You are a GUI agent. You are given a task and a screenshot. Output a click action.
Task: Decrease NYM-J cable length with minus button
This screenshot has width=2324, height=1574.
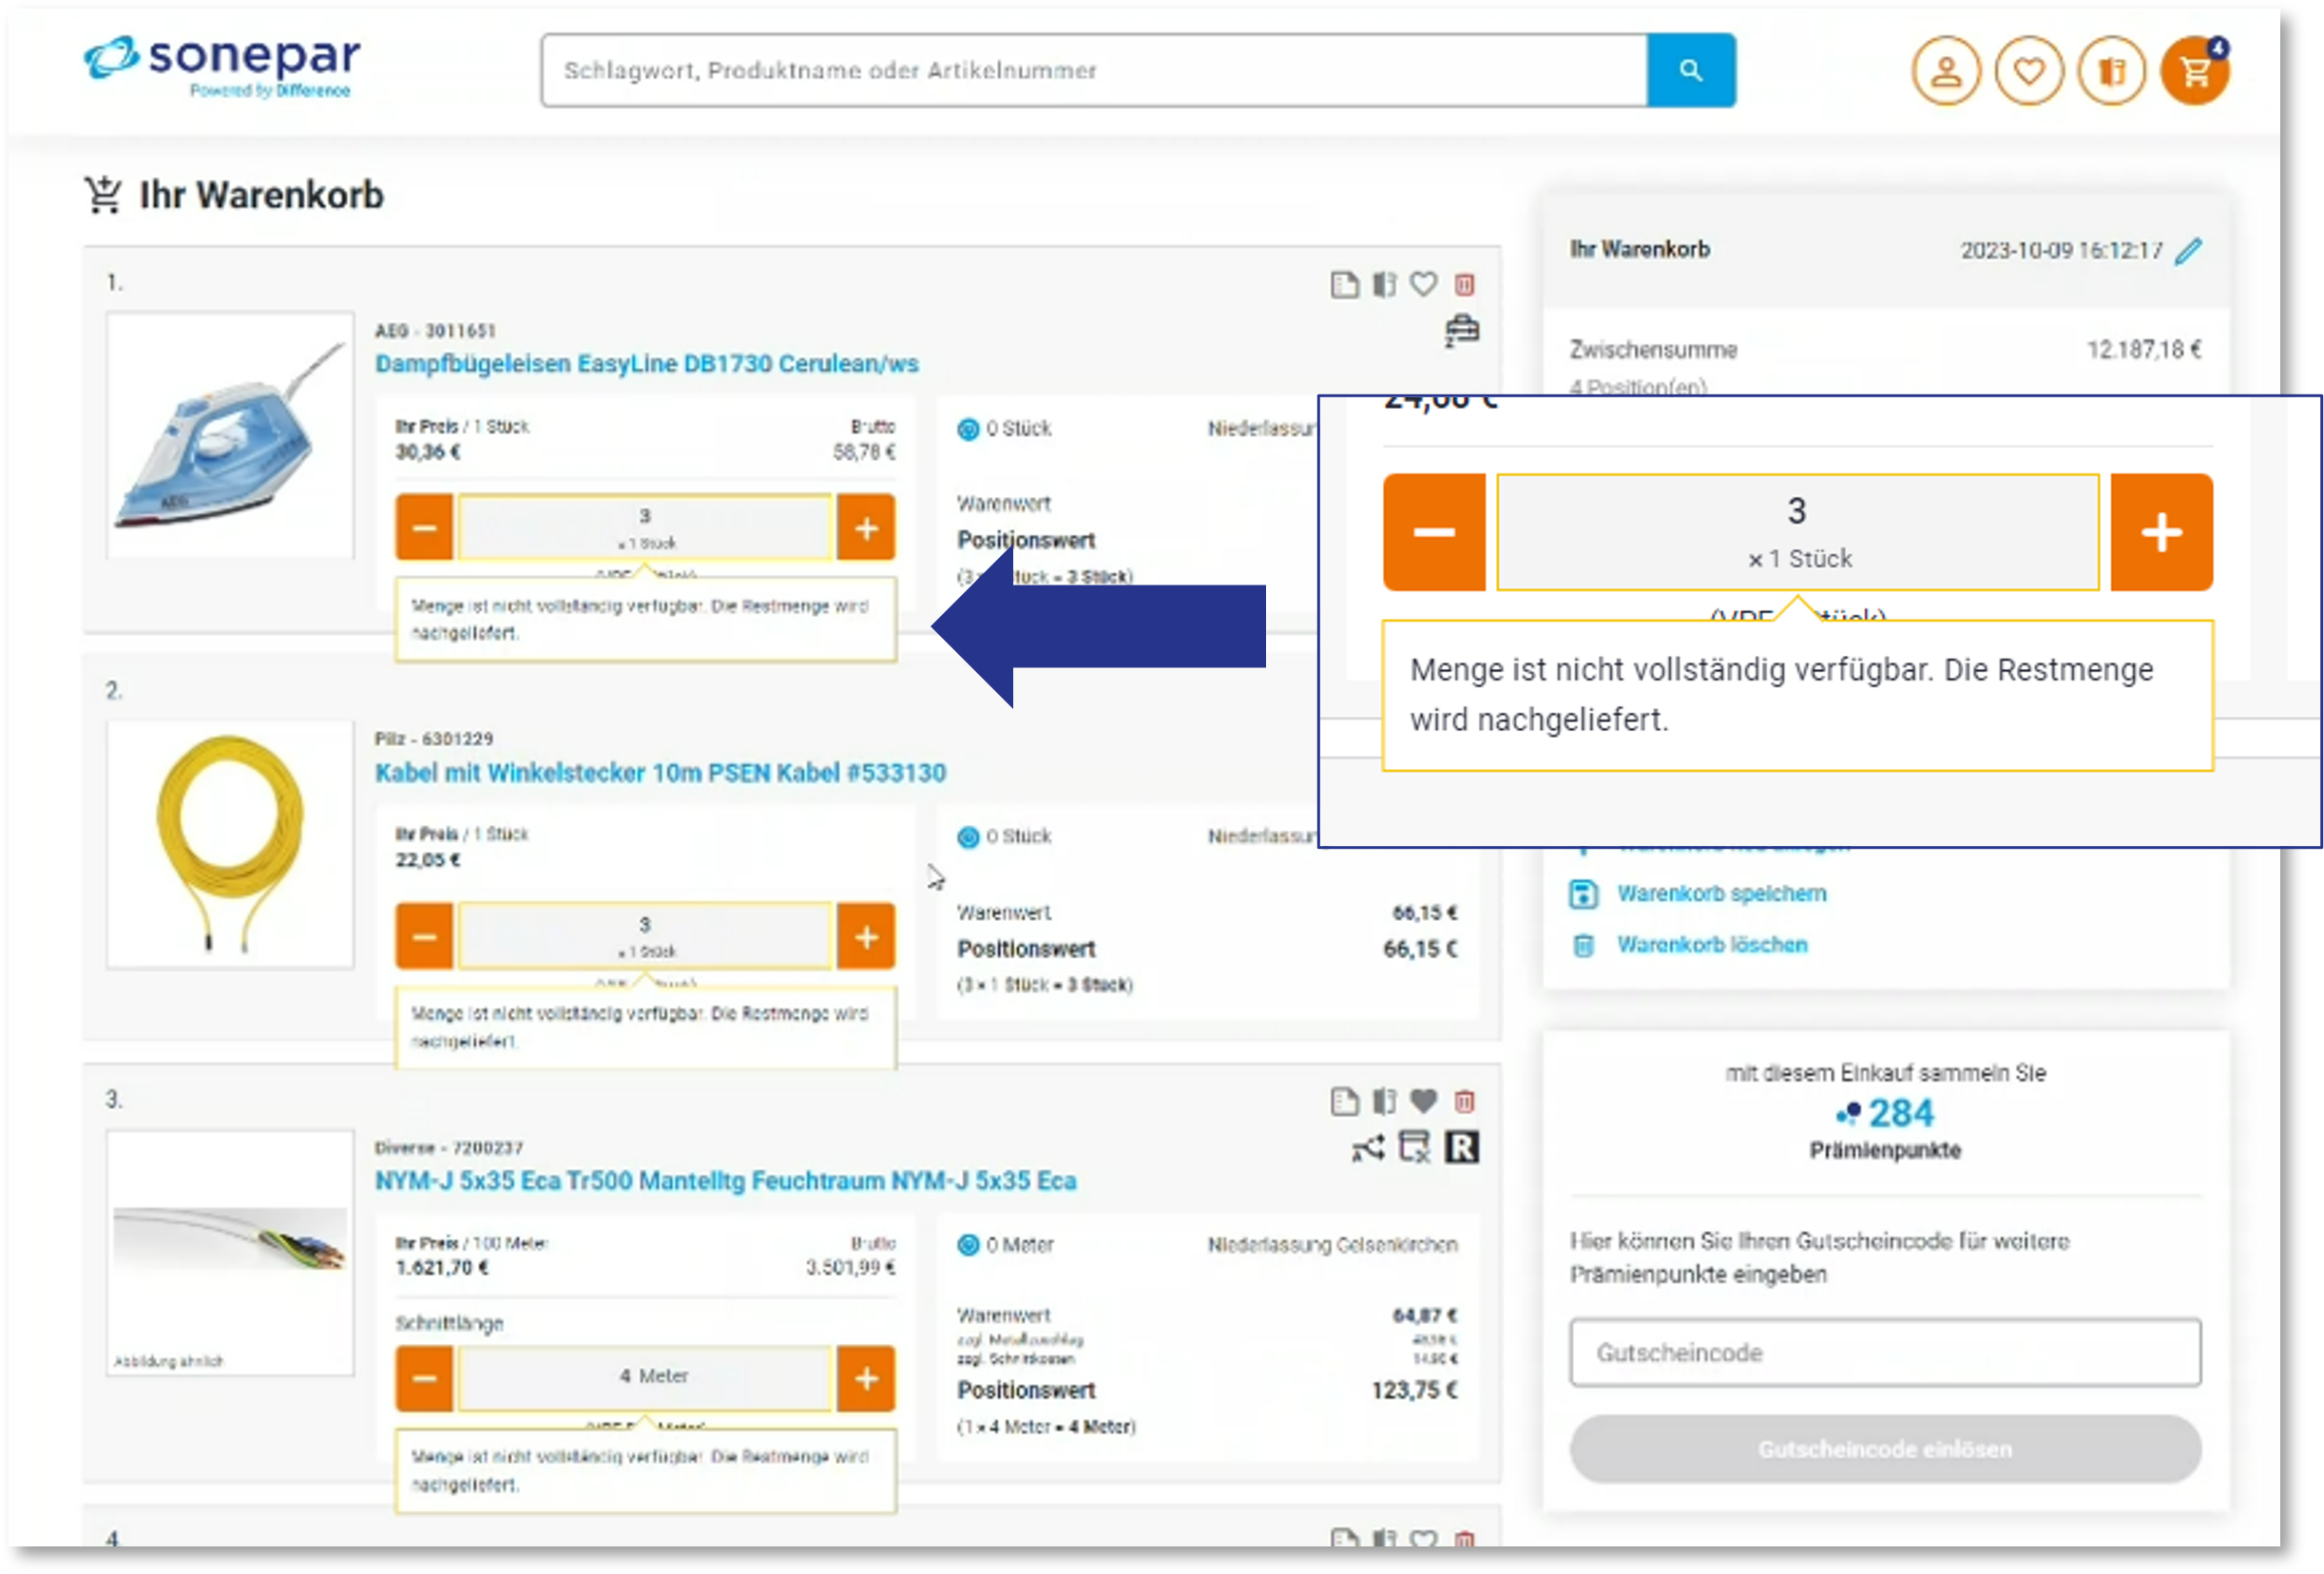coord(424,1380)
